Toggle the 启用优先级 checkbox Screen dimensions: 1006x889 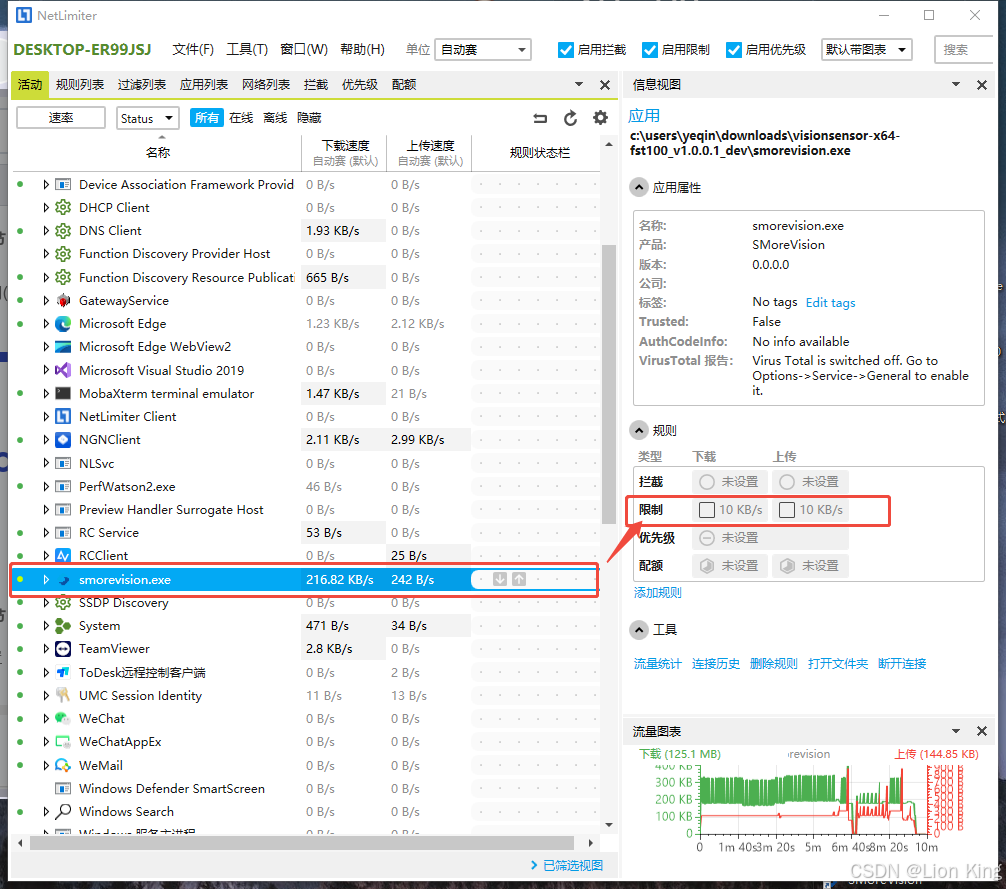[733, 50]
